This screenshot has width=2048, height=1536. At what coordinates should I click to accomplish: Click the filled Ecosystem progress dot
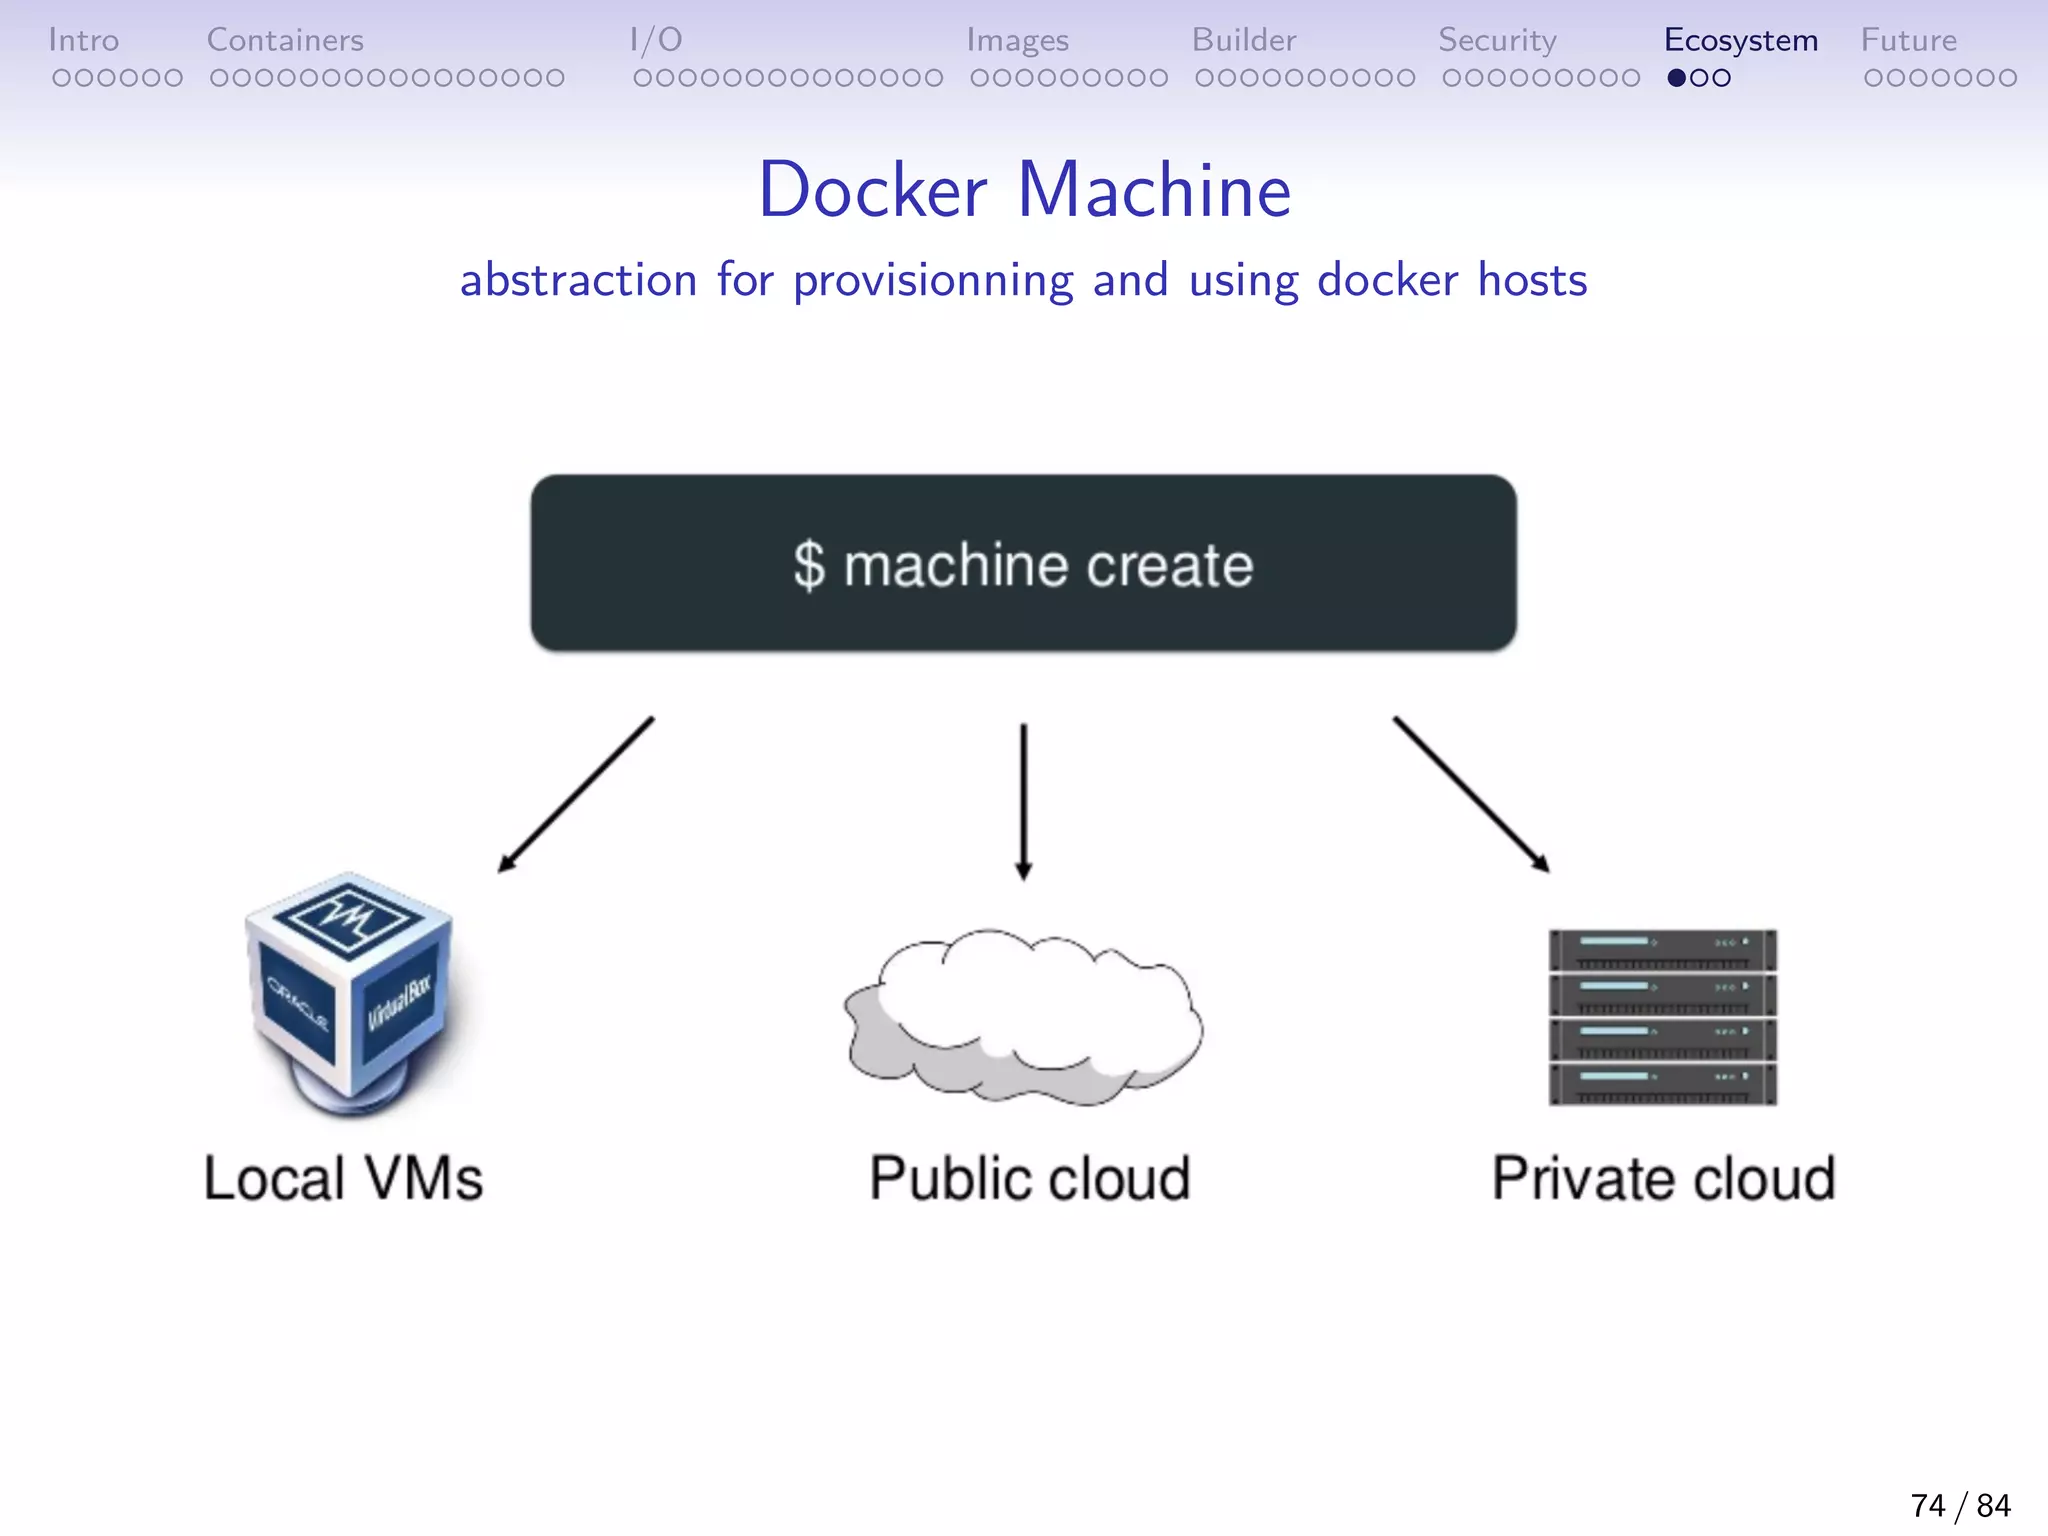pos(1677,78)
